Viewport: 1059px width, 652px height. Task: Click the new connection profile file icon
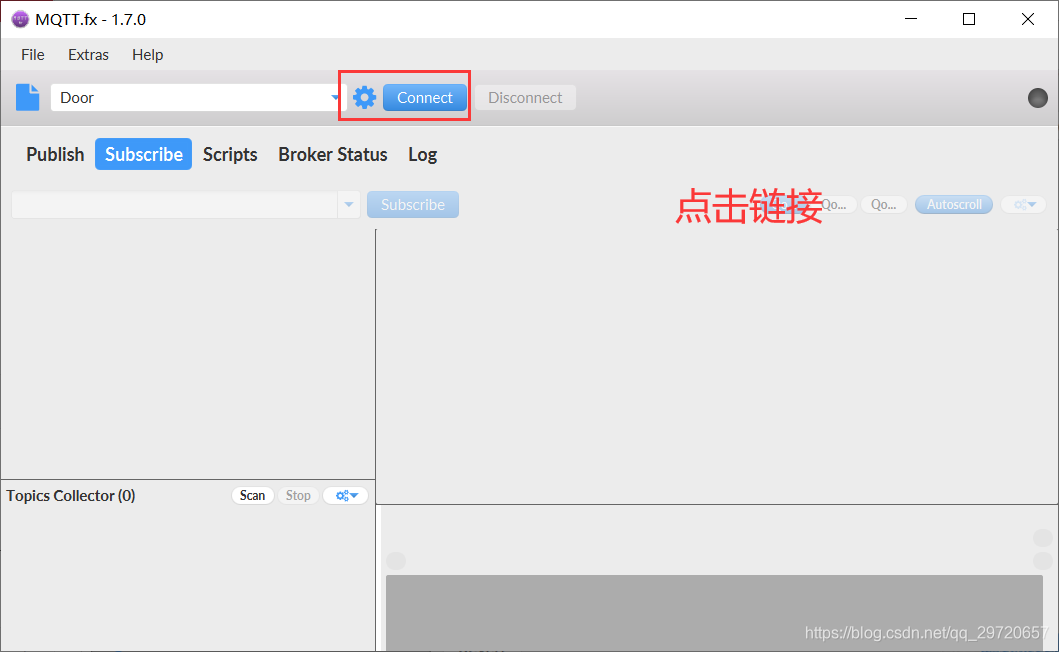tap(28, 97)
